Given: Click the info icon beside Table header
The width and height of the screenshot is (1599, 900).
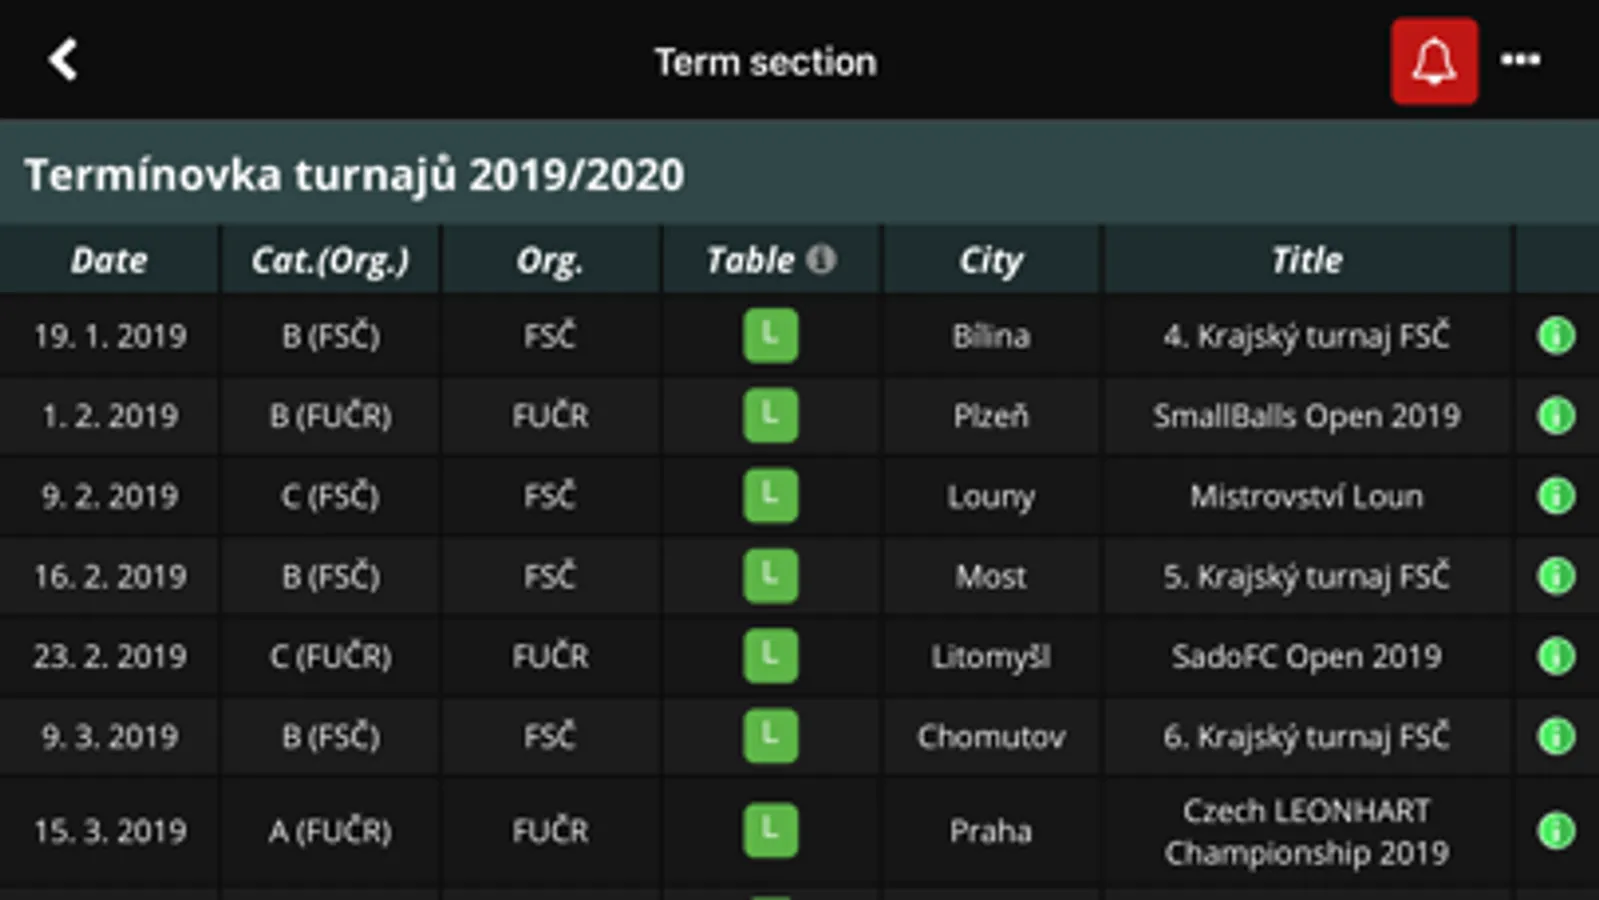Looking at the screenshot, I should (x=821, y=259).
